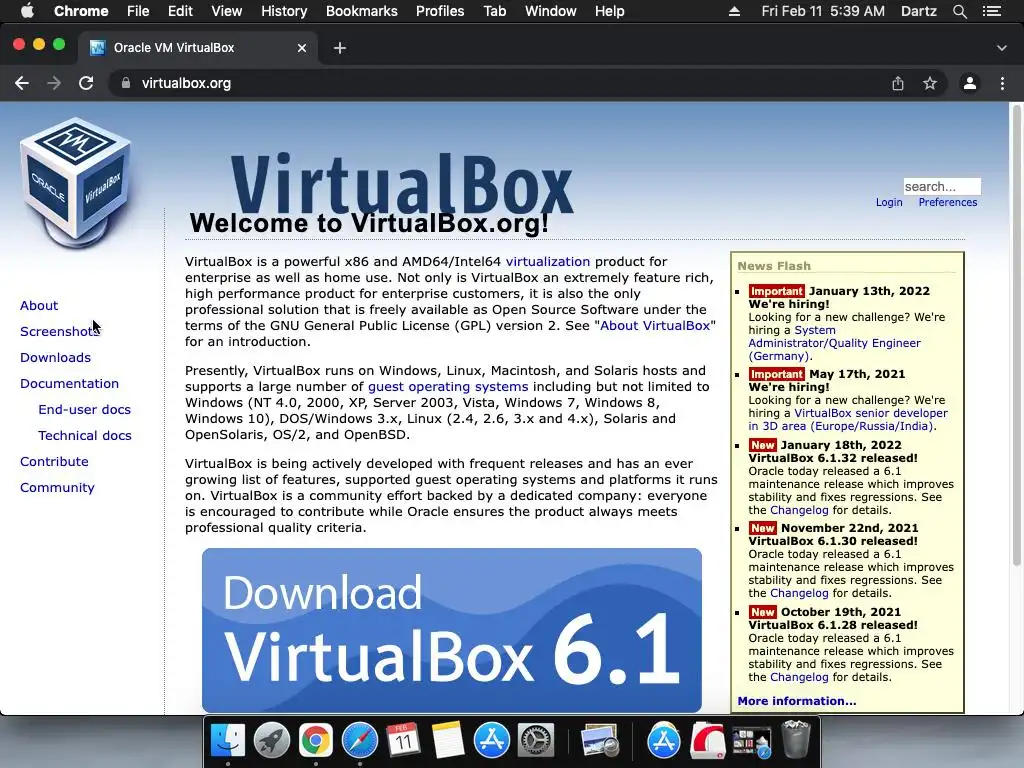Open VirtualBox senior developer job link
Viewport: 1024px width, 768px height.
[x=848, y=419]
